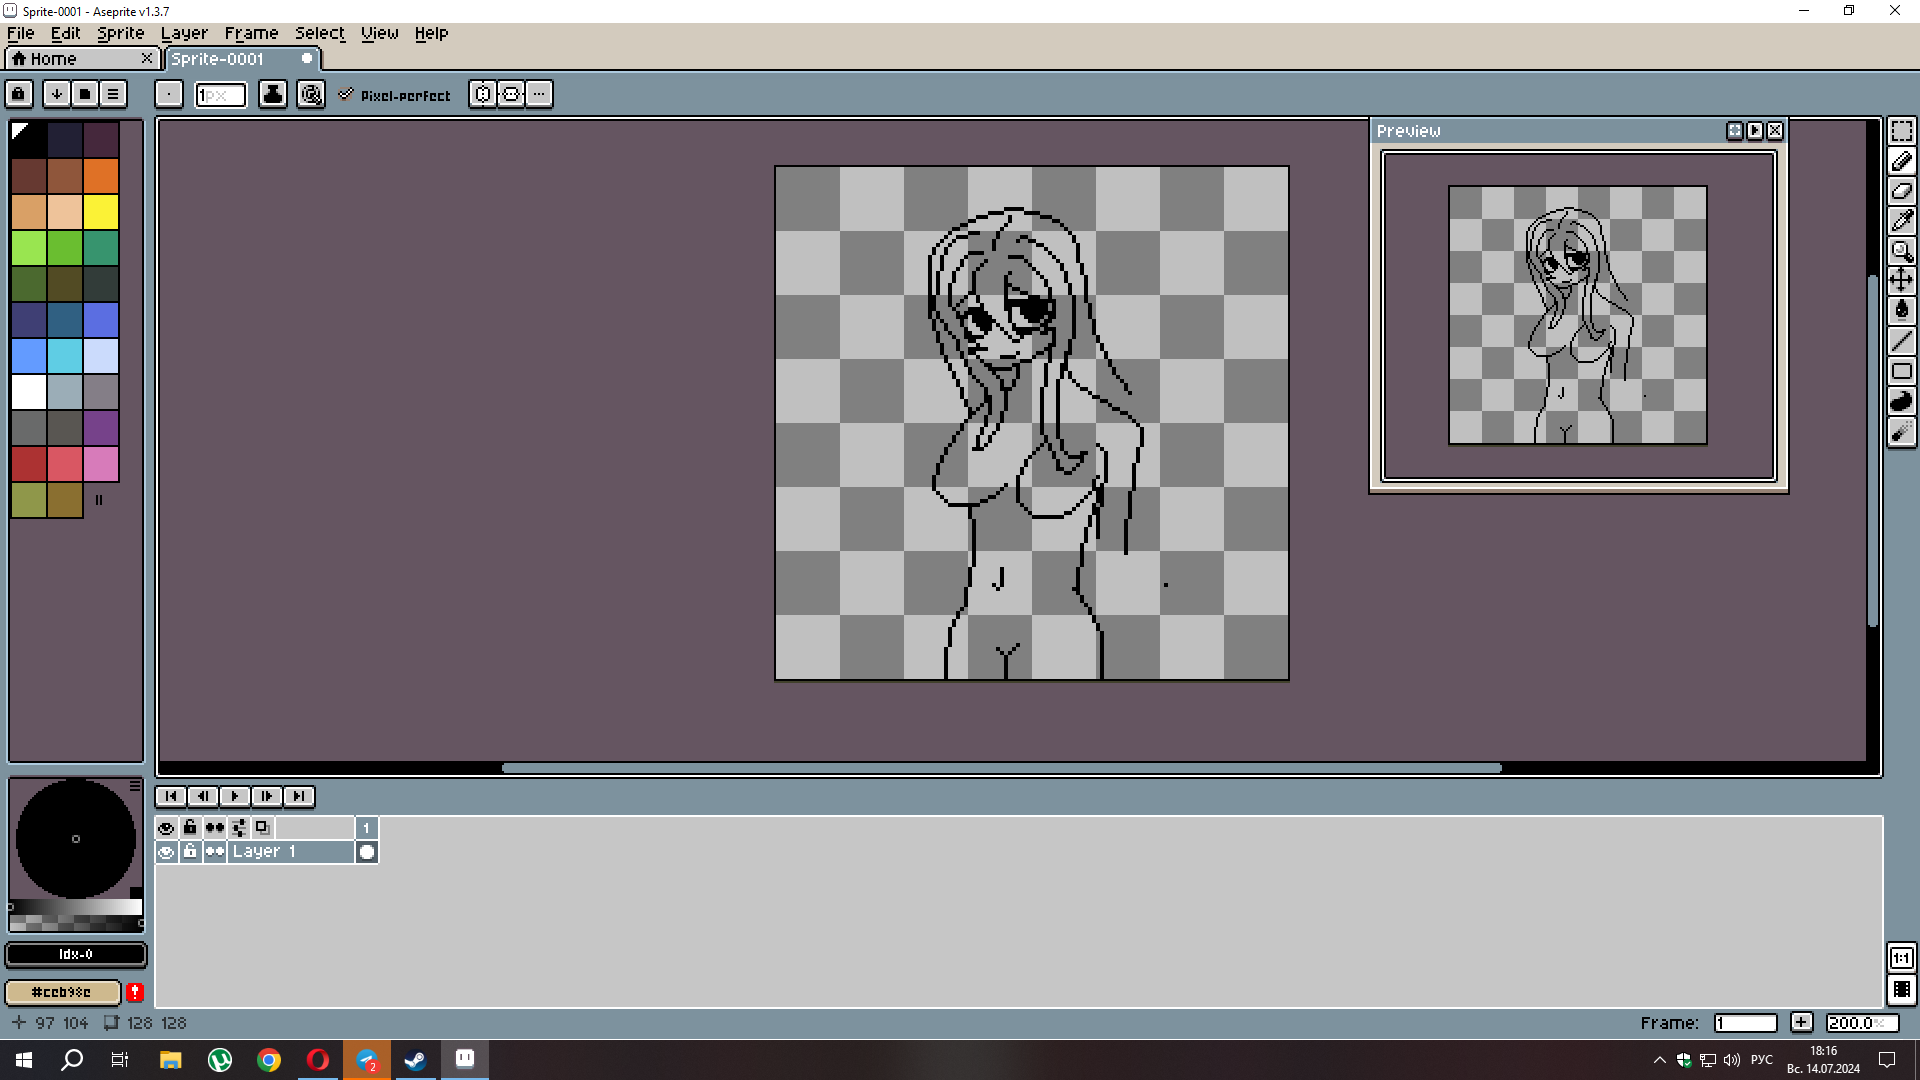This screenshot has height=1080, width=1920.
Task: Select the Line tool
Action: (1901, 340)
